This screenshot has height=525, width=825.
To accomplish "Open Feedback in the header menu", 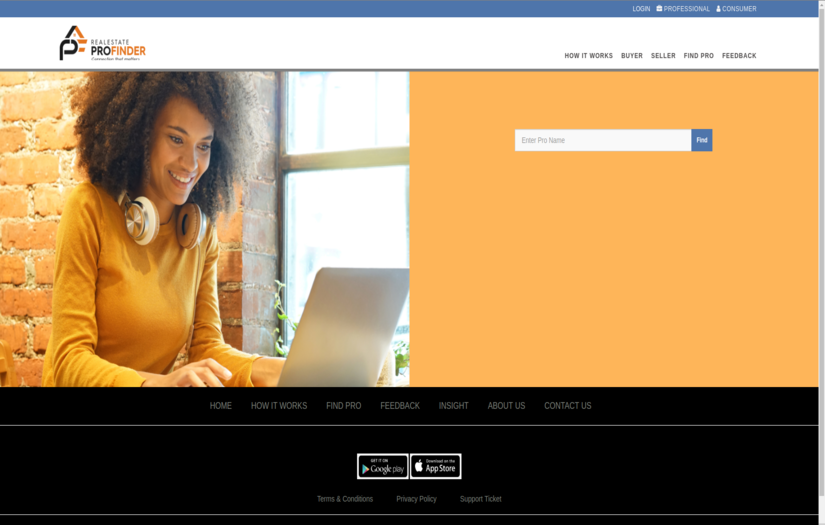I will pyautogui.click(x=739, y=56).
